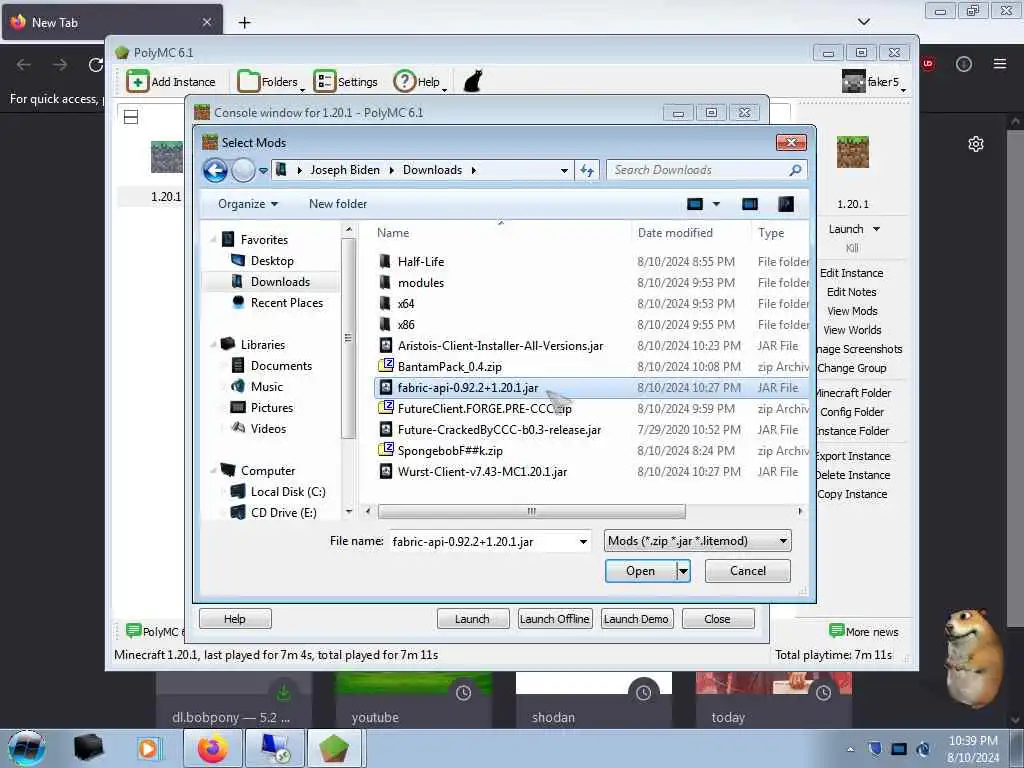Collapse the Favorites tree node
The height and width of the screenshot is (768, 1024).
tap(213, 240)
